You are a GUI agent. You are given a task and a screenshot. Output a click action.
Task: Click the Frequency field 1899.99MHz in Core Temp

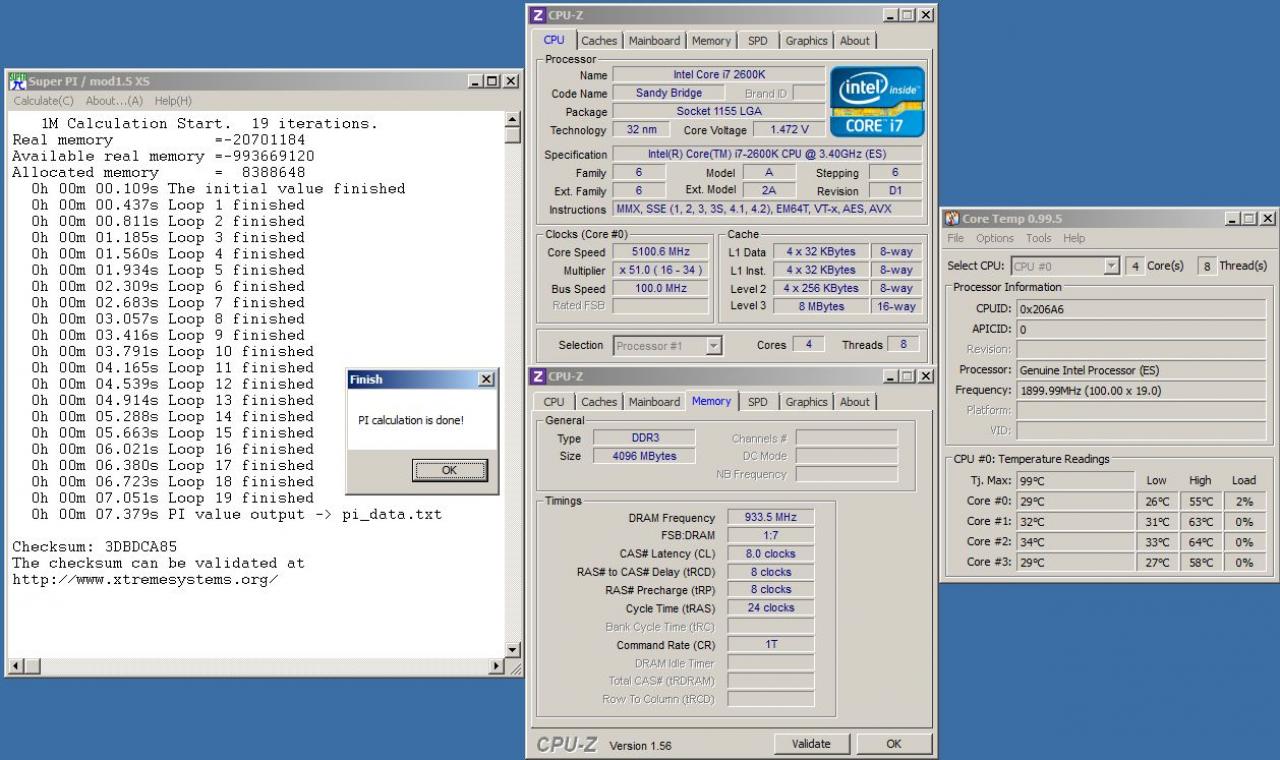(1141, 390)
